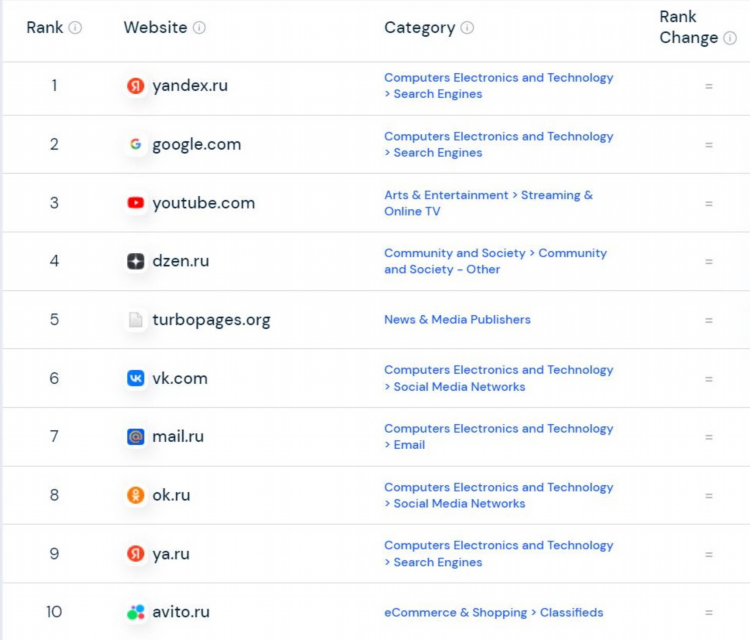Click the Google favicon beside google.com
The width and height of the screenshot is (750, 640).
(136, 144)
